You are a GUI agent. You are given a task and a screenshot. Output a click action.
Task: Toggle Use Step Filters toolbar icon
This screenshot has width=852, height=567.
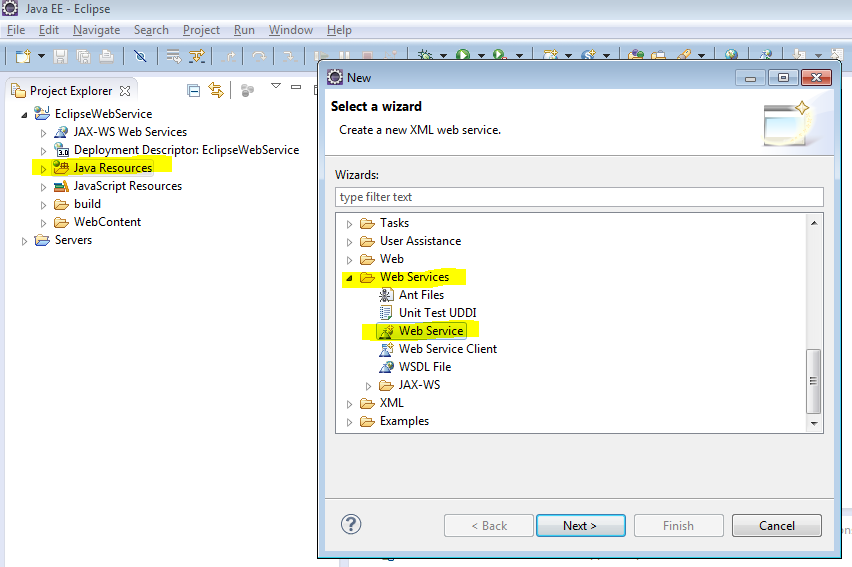point(197,56)
